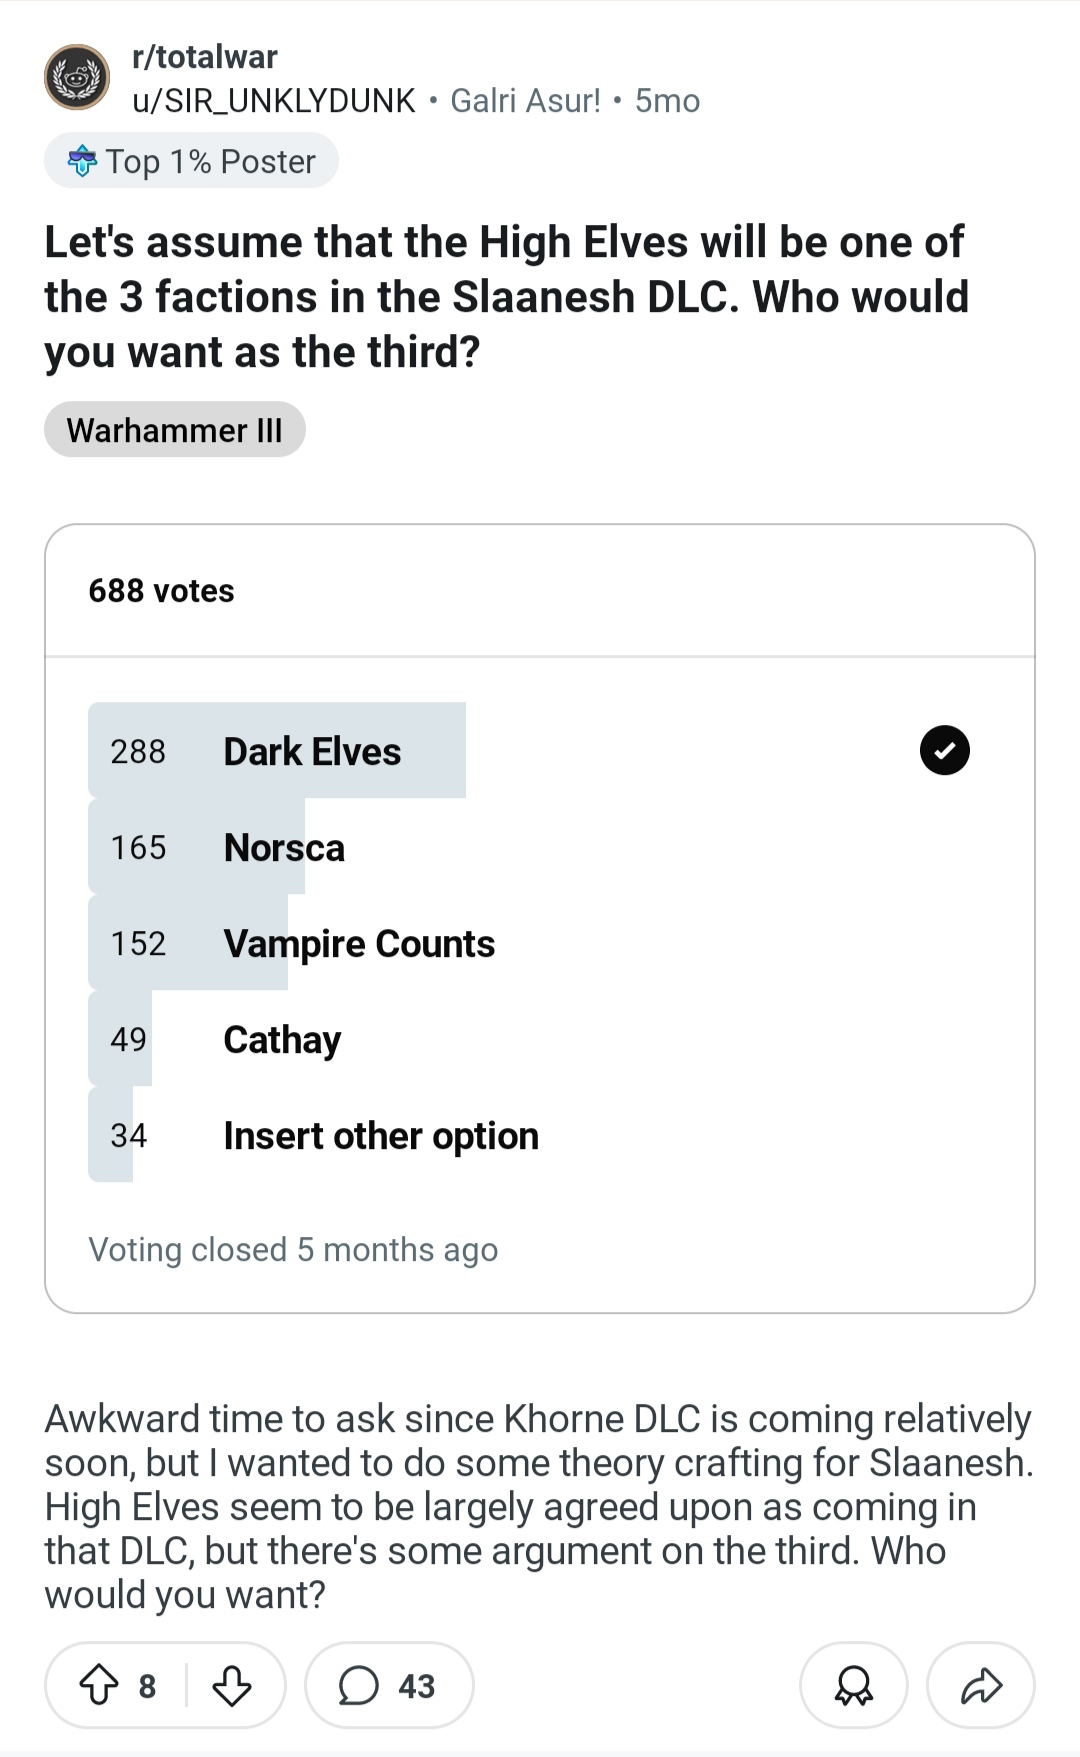The height and width of the screenshot is (1757, 1080).
Task: Share the post using arrow icon
Action: pyautogui.click(x=981, y=1685)
